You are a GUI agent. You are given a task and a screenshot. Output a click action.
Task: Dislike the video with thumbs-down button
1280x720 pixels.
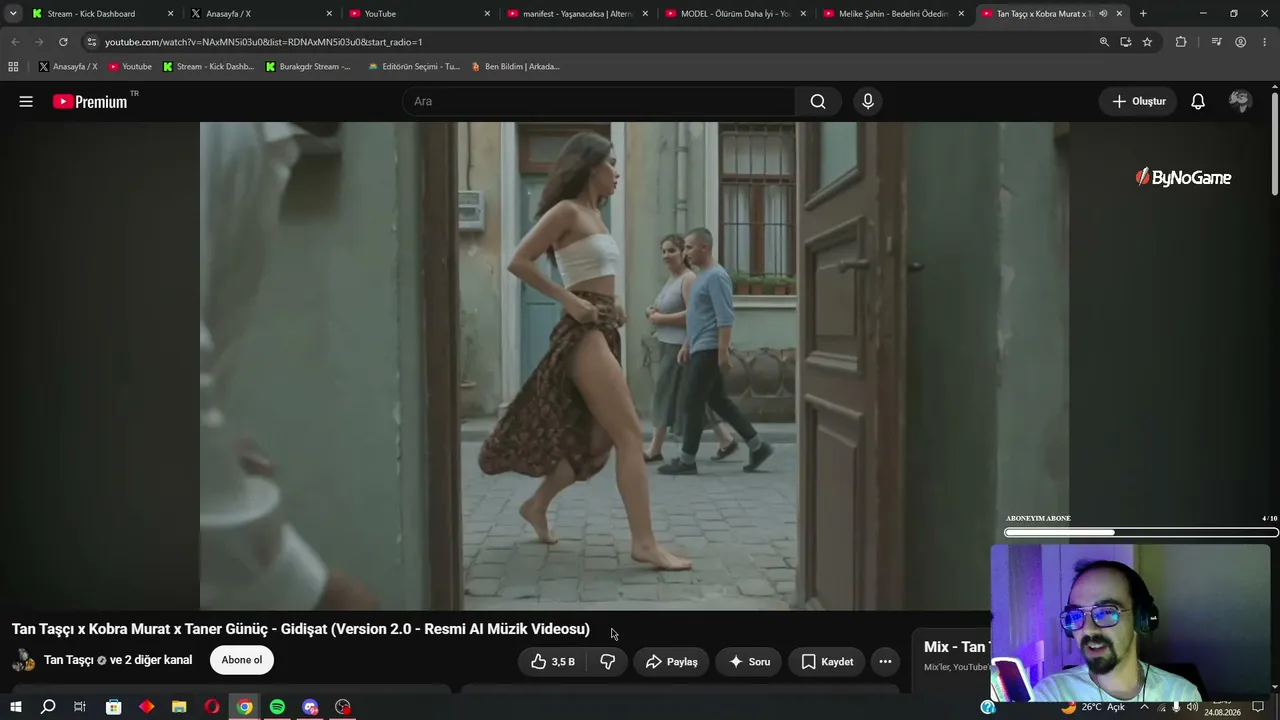pyautogui.click(x=607, y=661)
